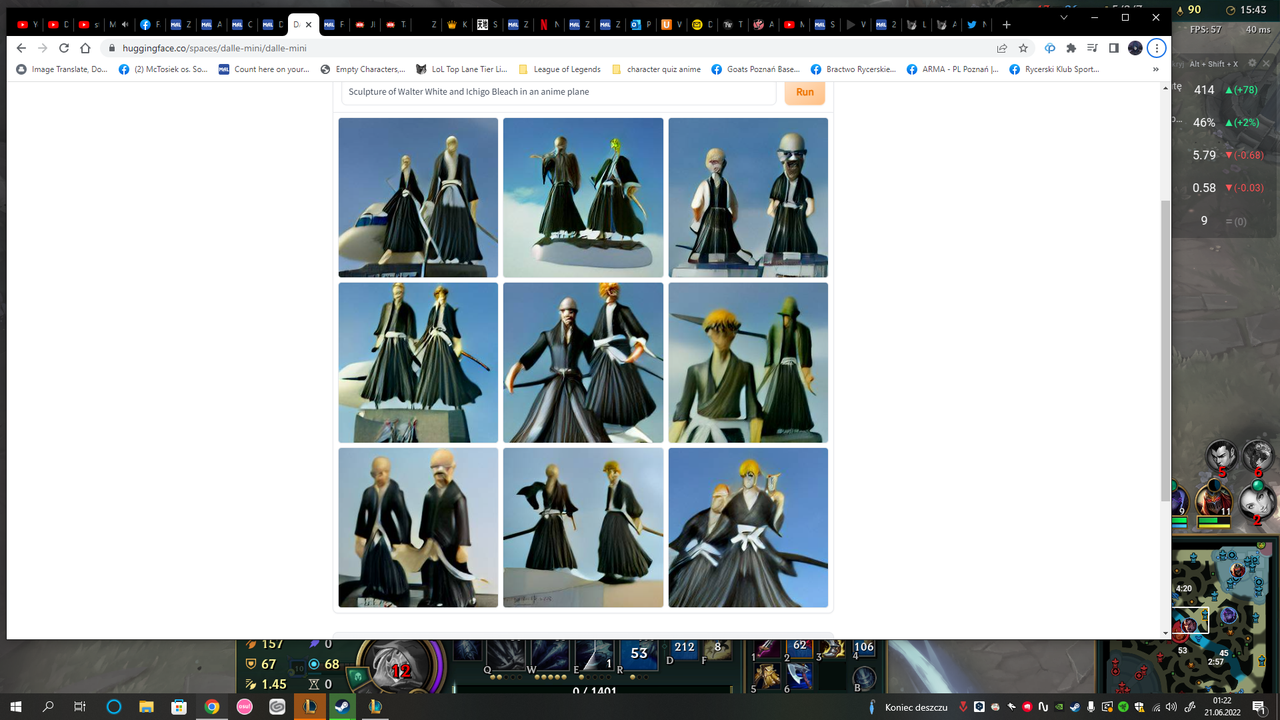Open the Chrome profile avatar
The width and height of the screenshot is (1280, 720).
click(x=1135, y=48)
